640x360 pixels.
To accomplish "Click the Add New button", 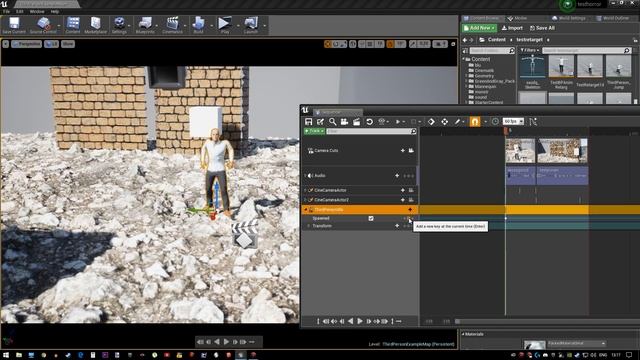I will [479, 28].
